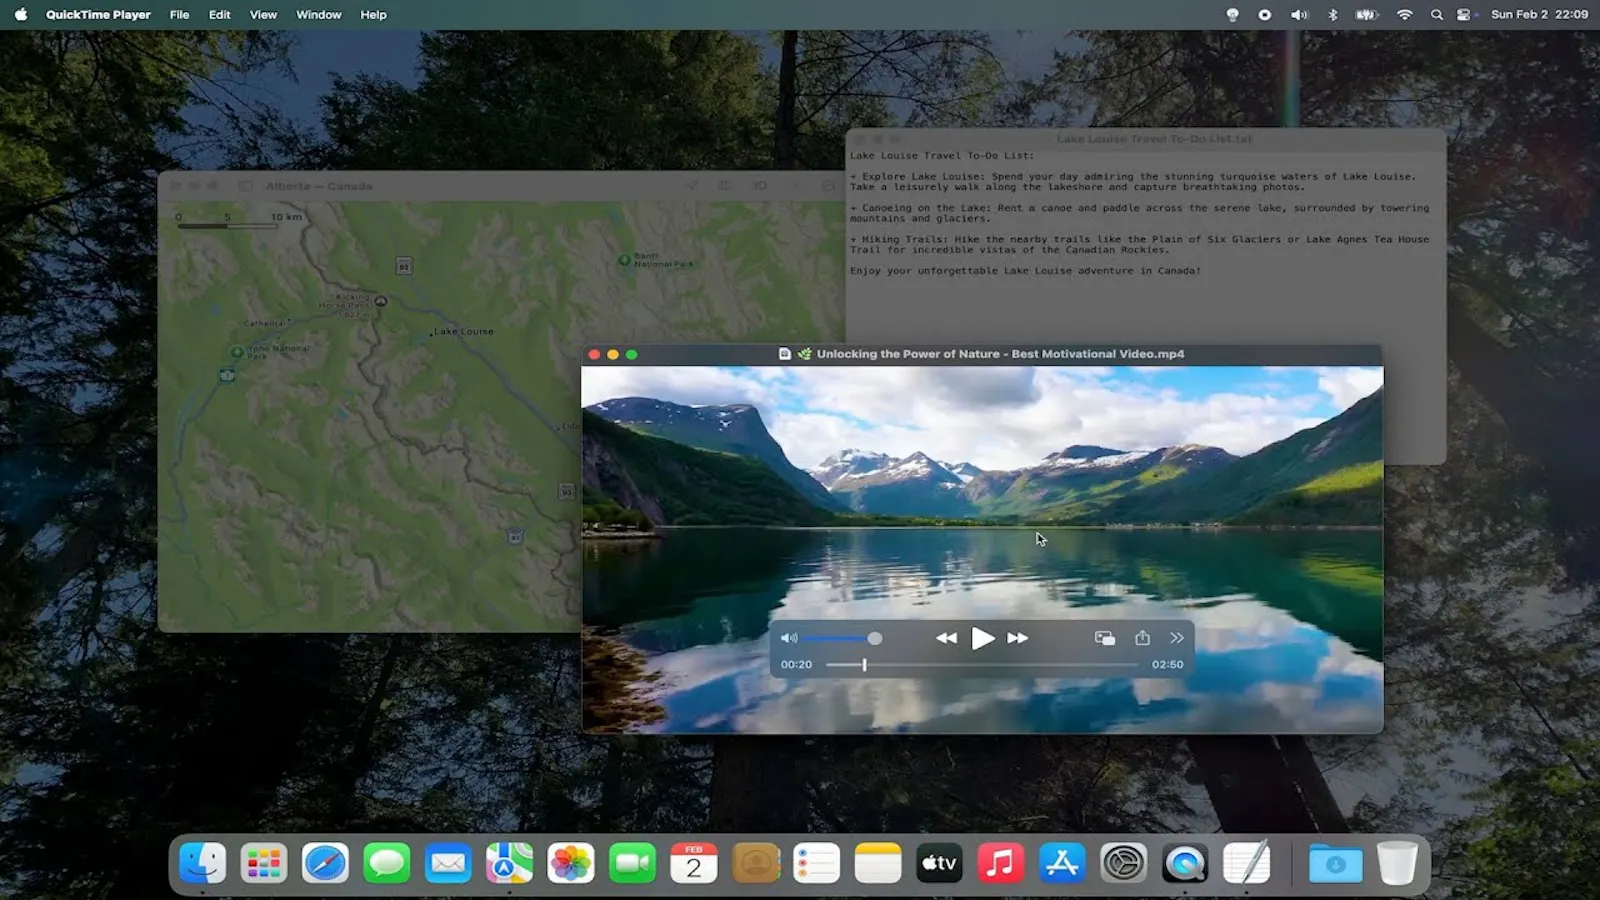Screen dimensions: 1600x900
Task: Adjust the QuickTime volume slider knob
Action: coord(875,638)
